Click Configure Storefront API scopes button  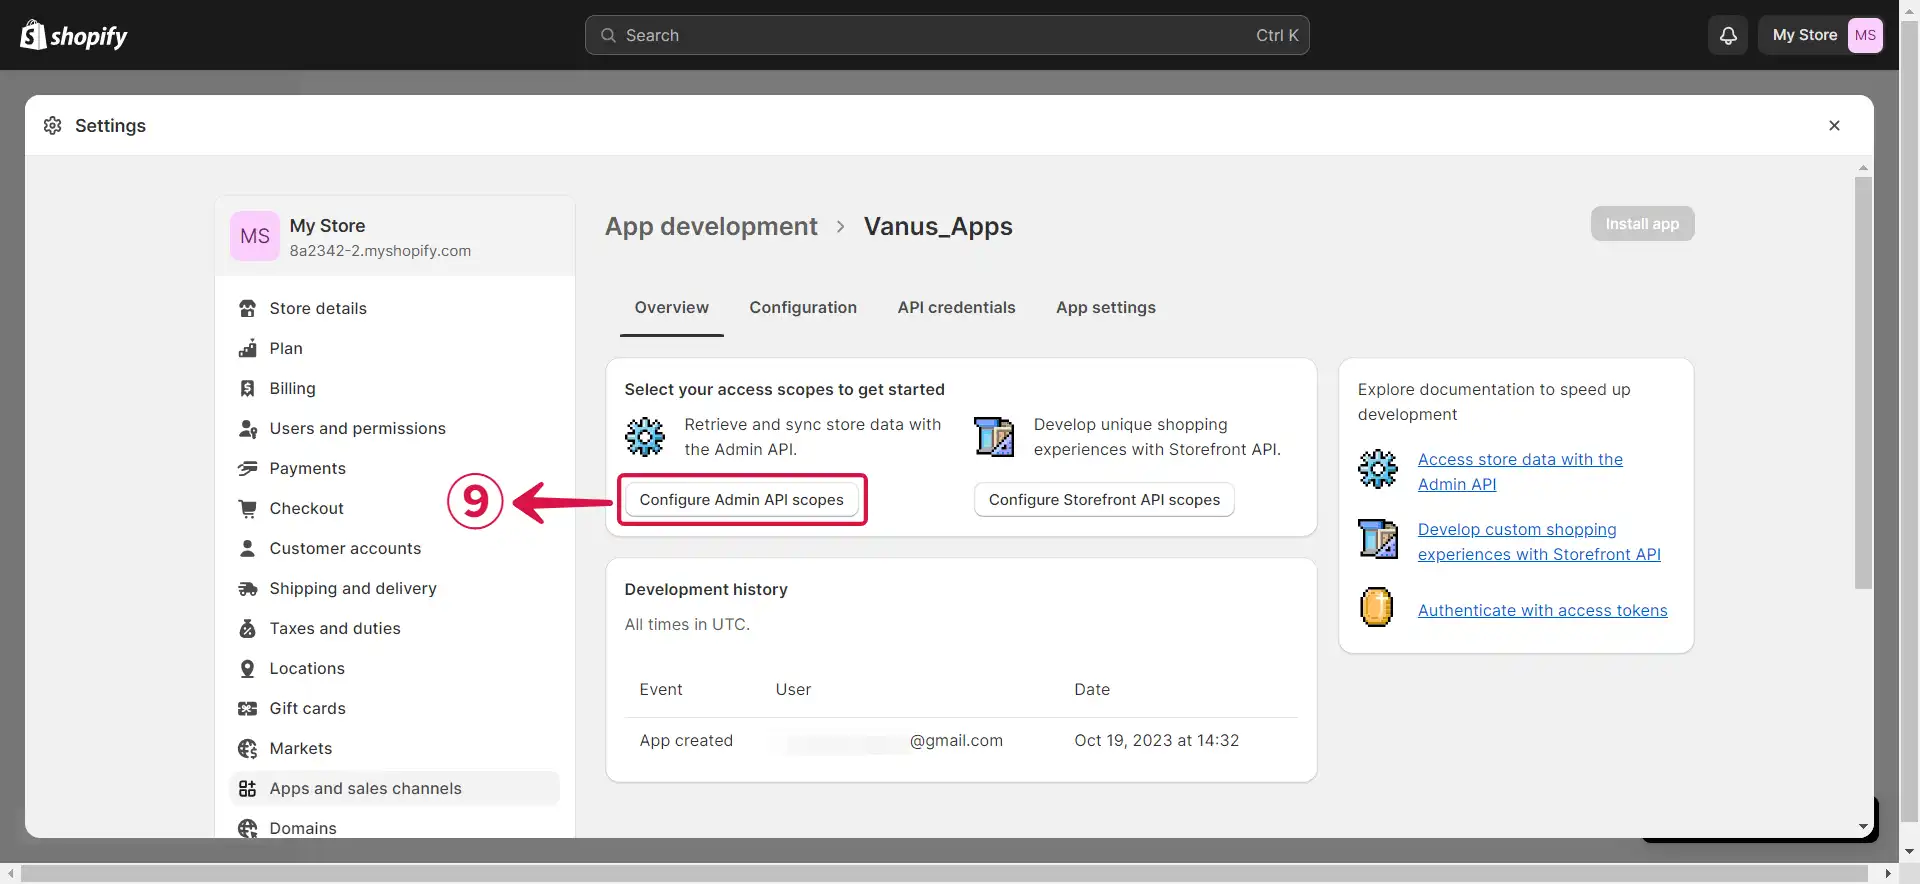click(x=1104, y=500)
